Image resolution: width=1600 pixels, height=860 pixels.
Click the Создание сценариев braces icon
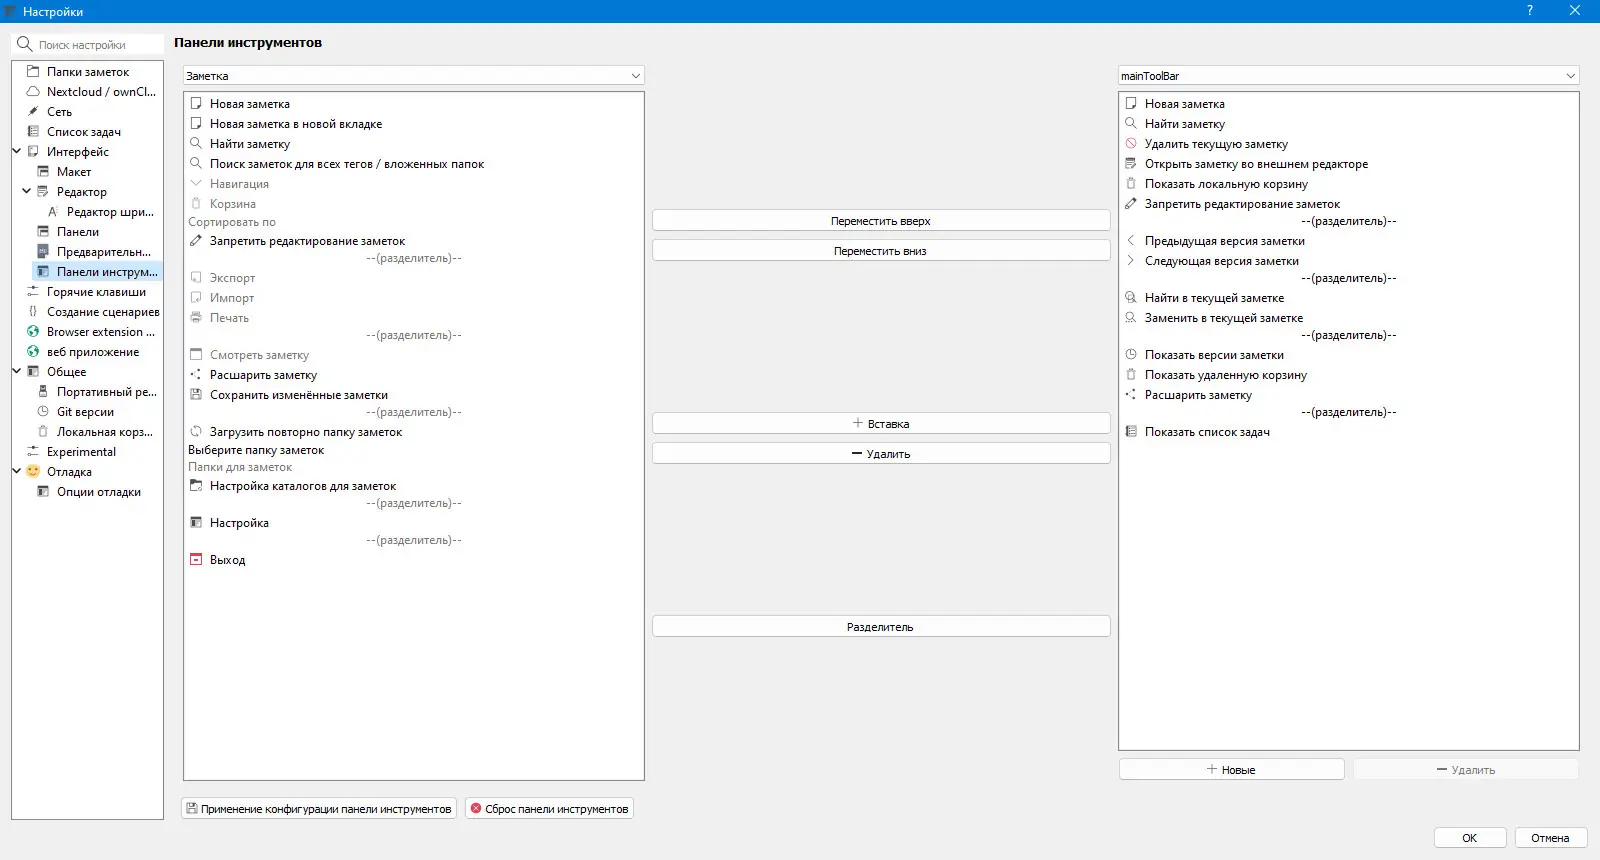pyautogui.click(x=33, y=312)
